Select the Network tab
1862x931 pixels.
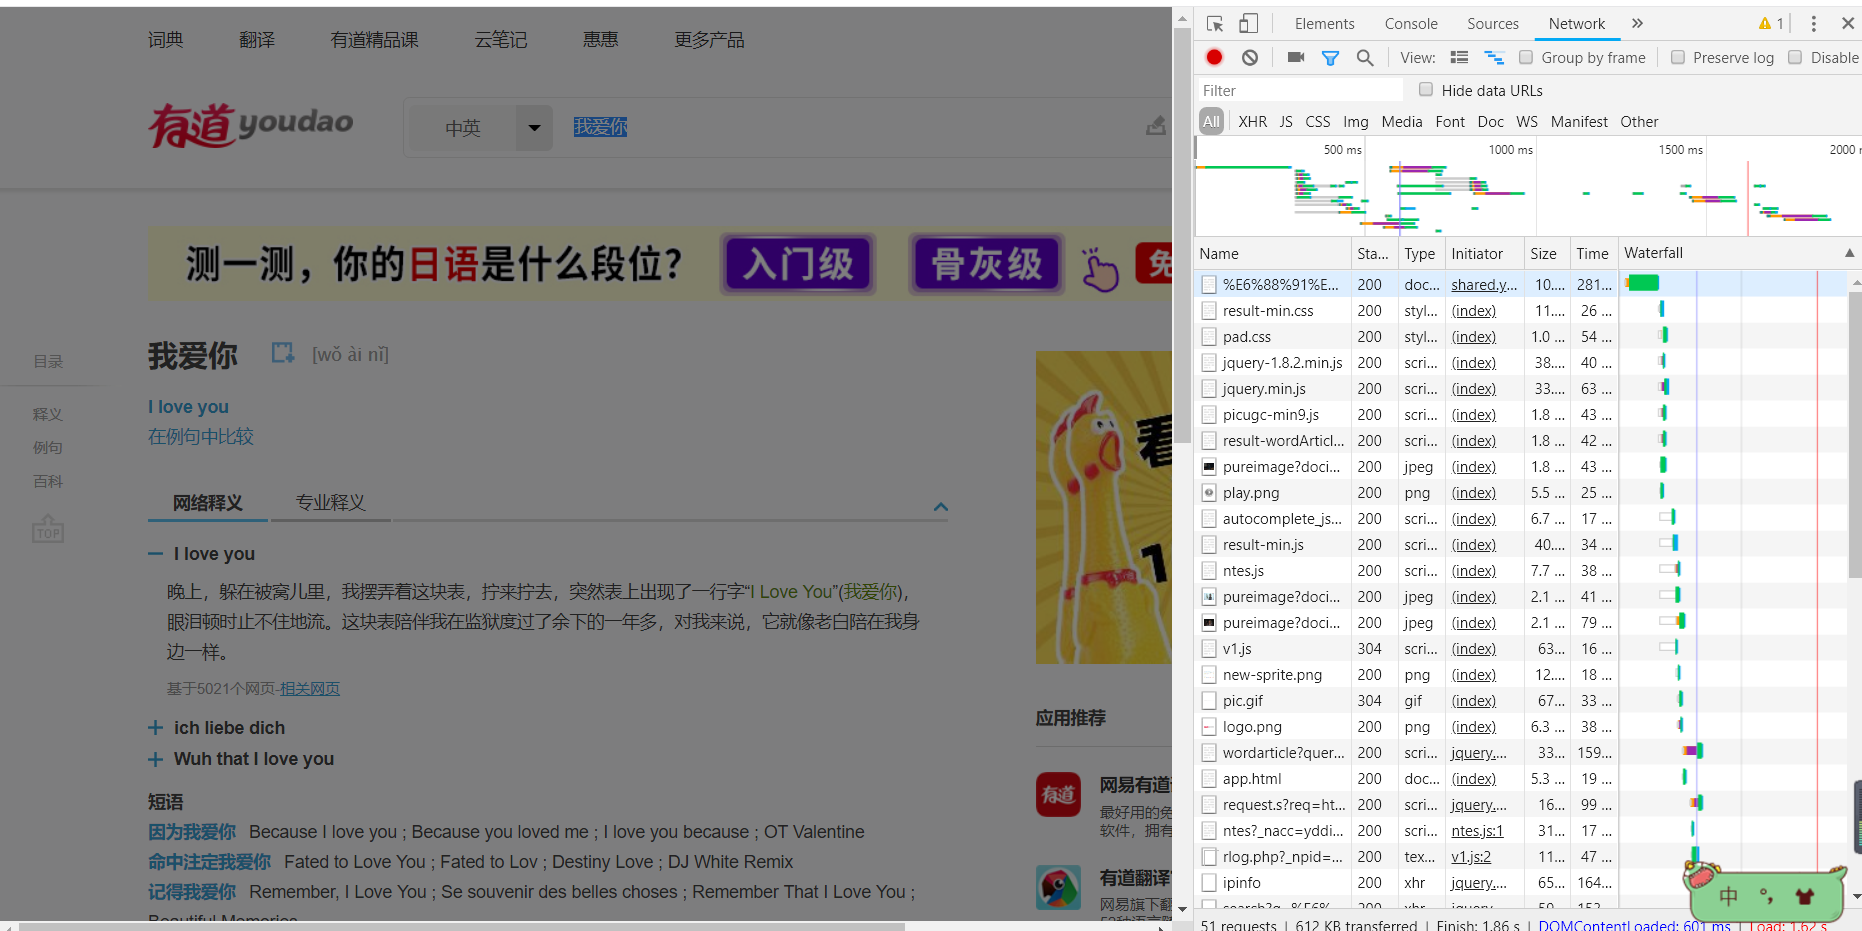[x=1576, y=24]
